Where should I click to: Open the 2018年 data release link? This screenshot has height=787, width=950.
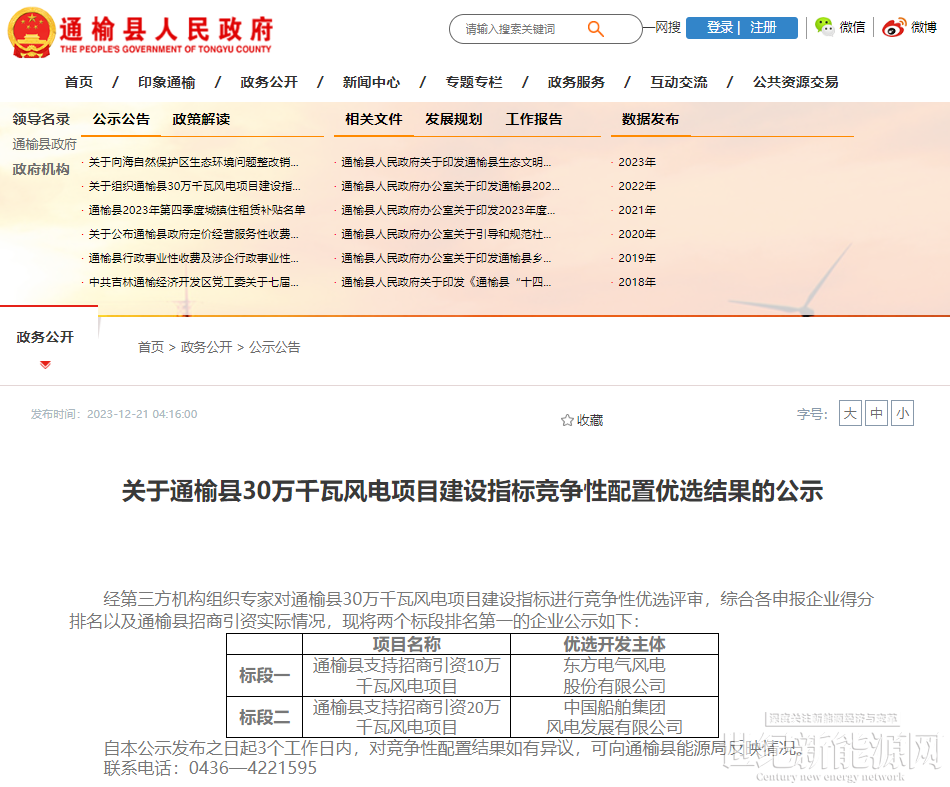(x=637, y=282)
